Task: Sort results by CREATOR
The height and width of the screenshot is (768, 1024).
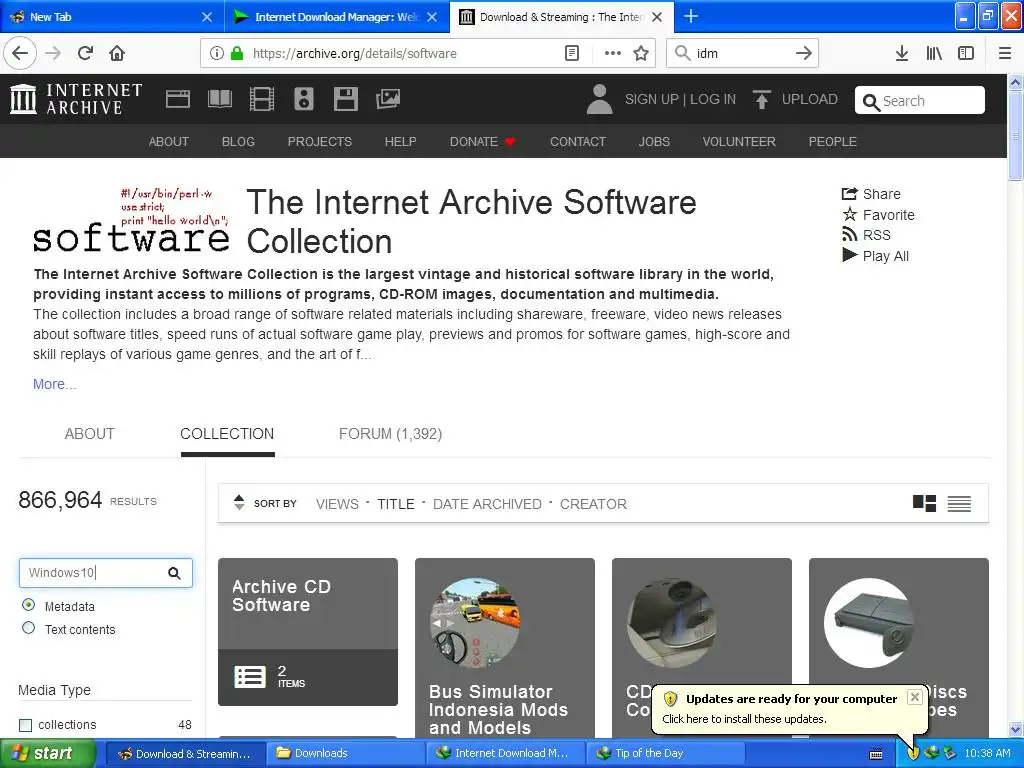Action: click(x=593, y=504)
